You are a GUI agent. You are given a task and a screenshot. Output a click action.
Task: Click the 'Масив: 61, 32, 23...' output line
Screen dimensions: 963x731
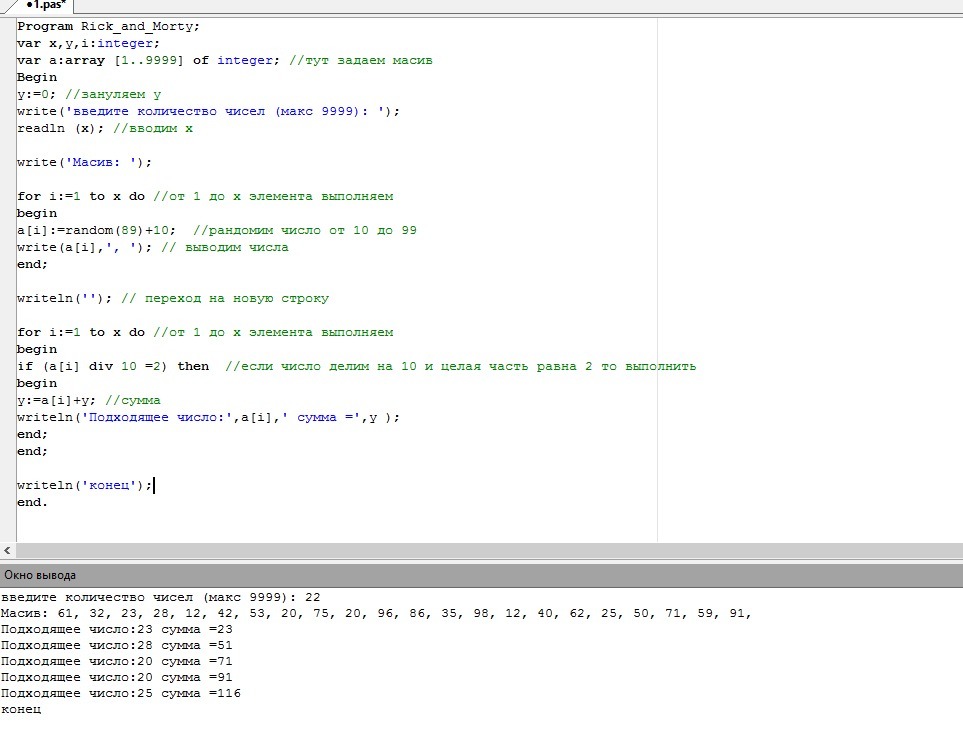(x=376, y=614)
